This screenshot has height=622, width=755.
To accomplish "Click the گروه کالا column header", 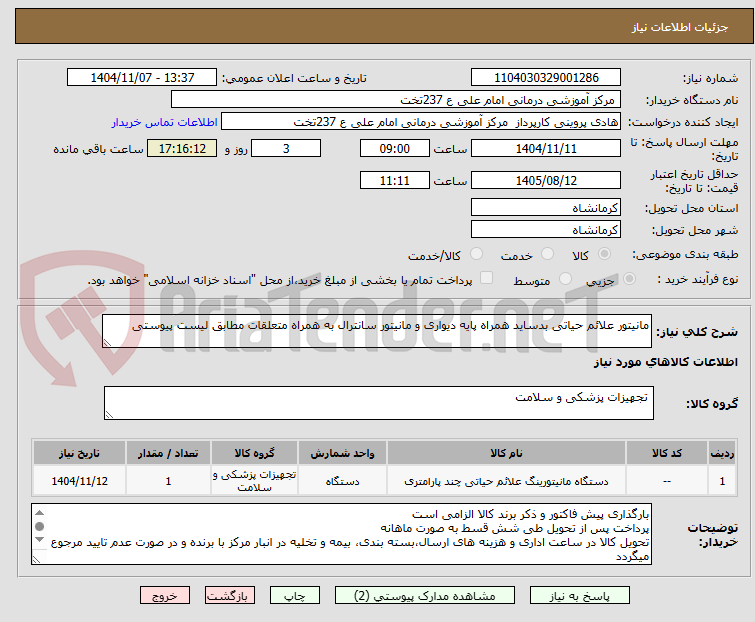I will click(254, 453).
